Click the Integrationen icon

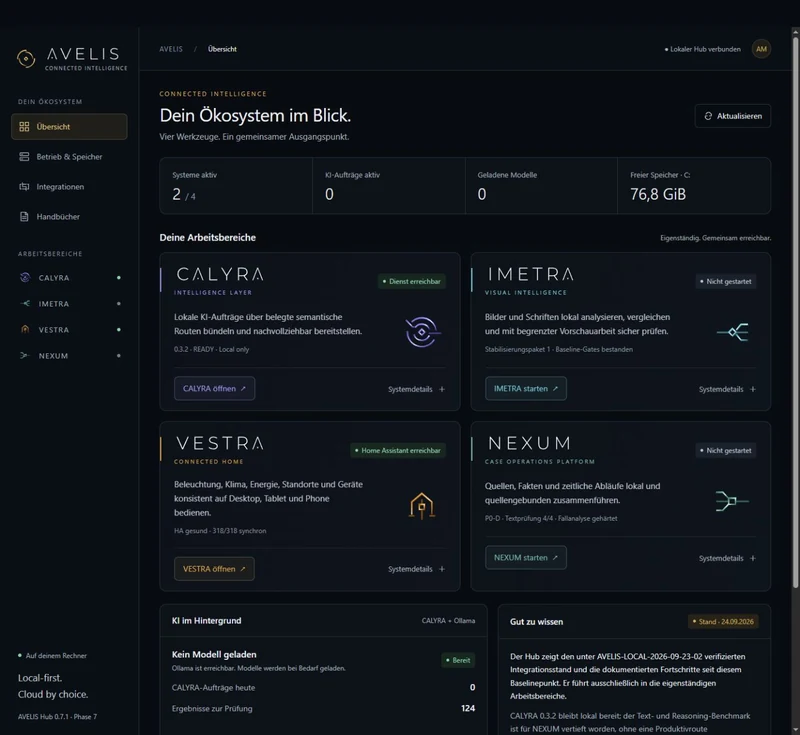pyautogui.click(x=24, y=187)
